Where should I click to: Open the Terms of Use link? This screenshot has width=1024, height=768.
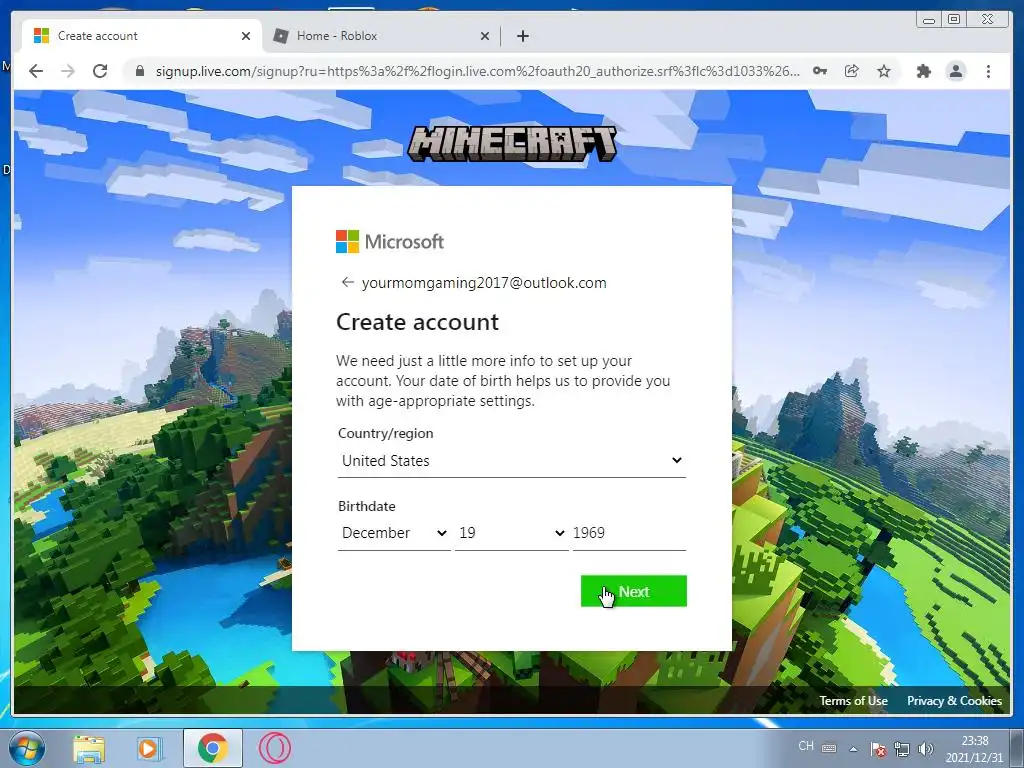point(853,701)
